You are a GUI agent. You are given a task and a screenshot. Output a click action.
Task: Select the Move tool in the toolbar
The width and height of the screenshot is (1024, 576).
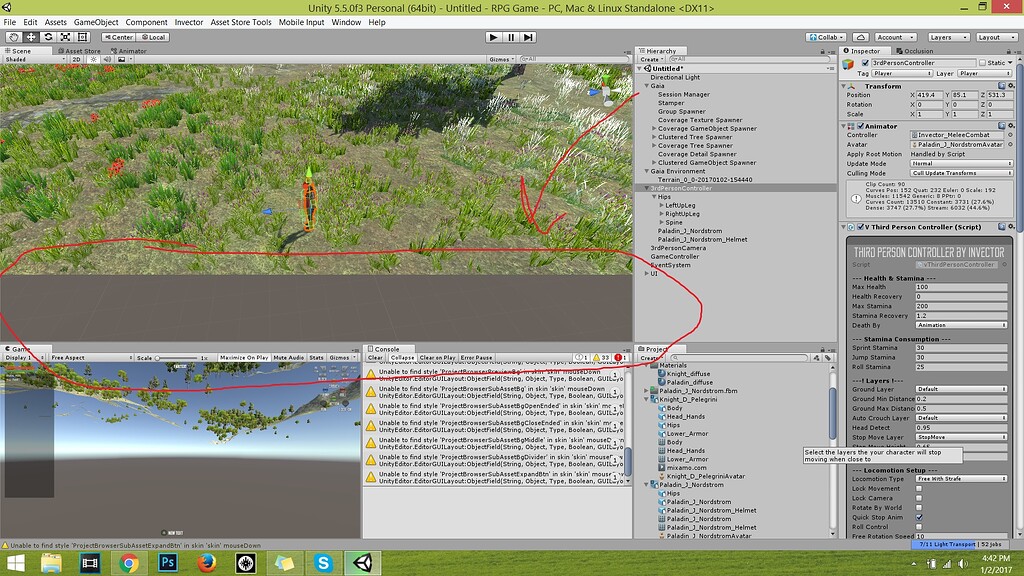coord(29,37)
